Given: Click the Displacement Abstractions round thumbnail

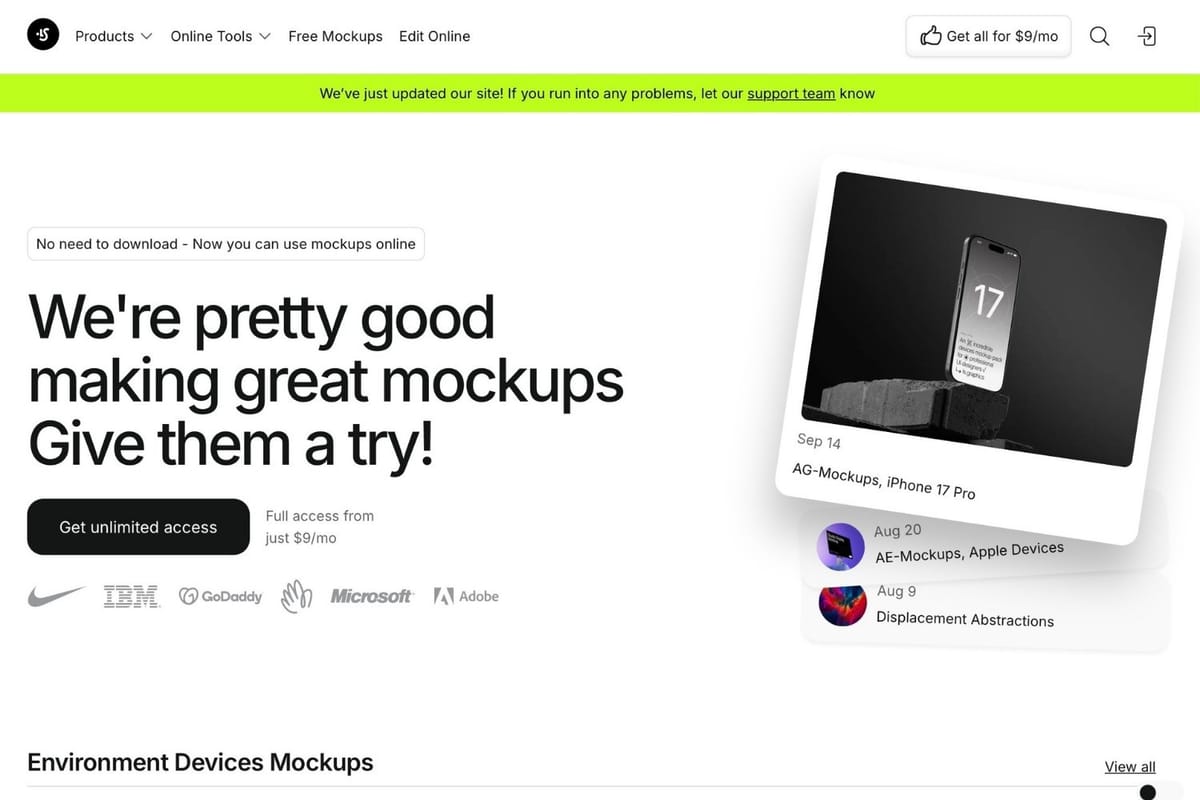Looking at the screenshot, I should [x=842, y=604].
